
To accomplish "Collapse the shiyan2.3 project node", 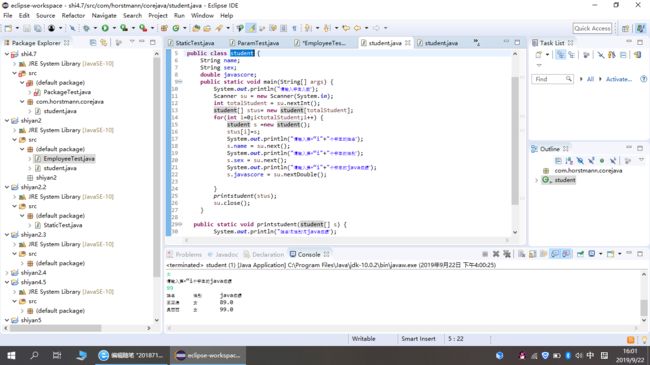I will [x=7, y=235].
